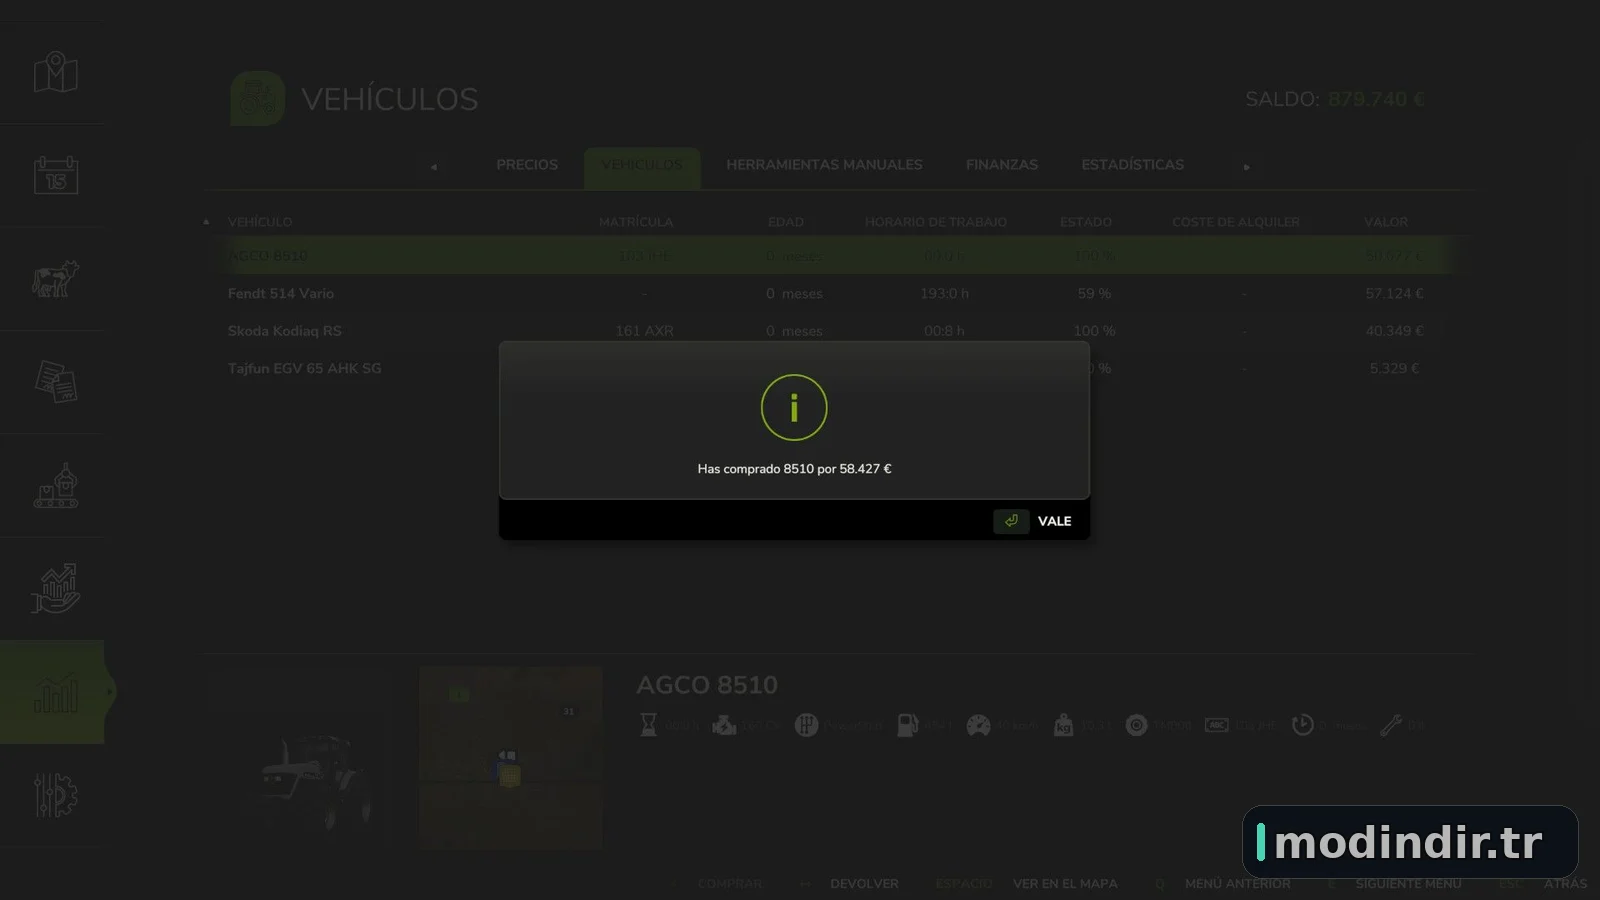Select the AGCO 8510 vehicle row

tap(836, 256)
